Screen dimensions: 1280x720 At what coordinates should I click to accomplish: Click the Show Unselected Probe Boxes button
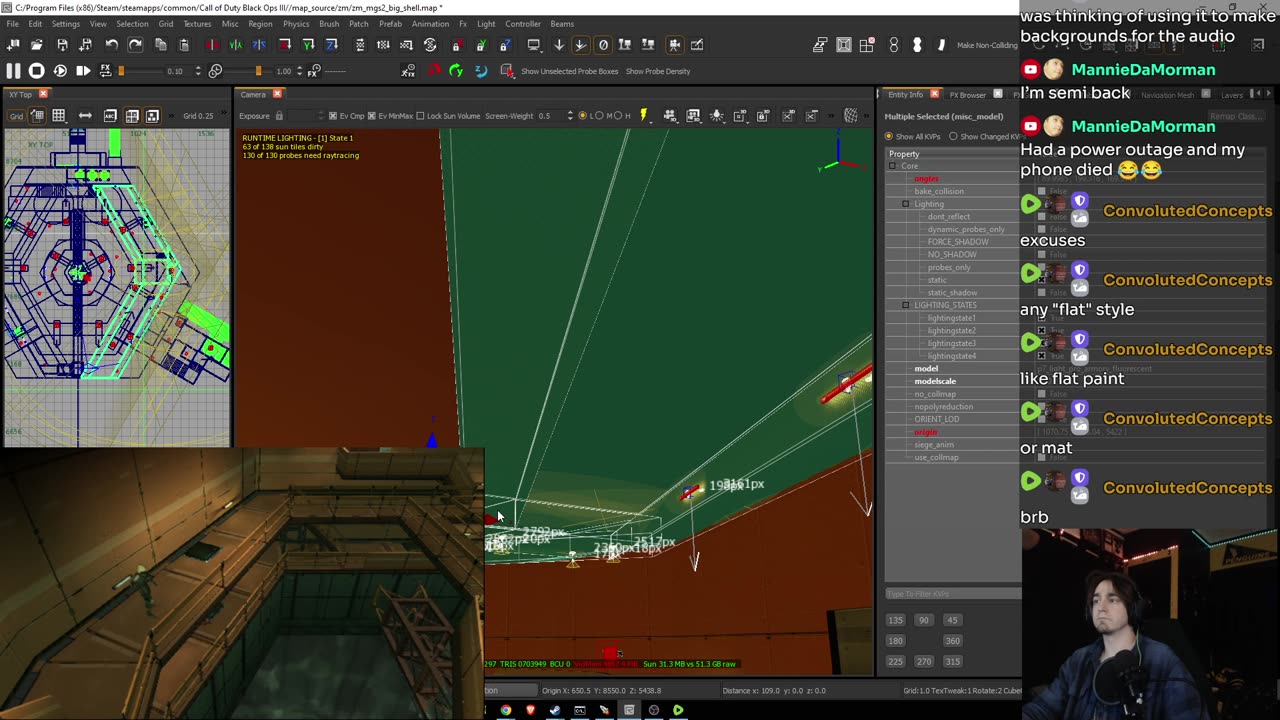(x=570, y=71)
